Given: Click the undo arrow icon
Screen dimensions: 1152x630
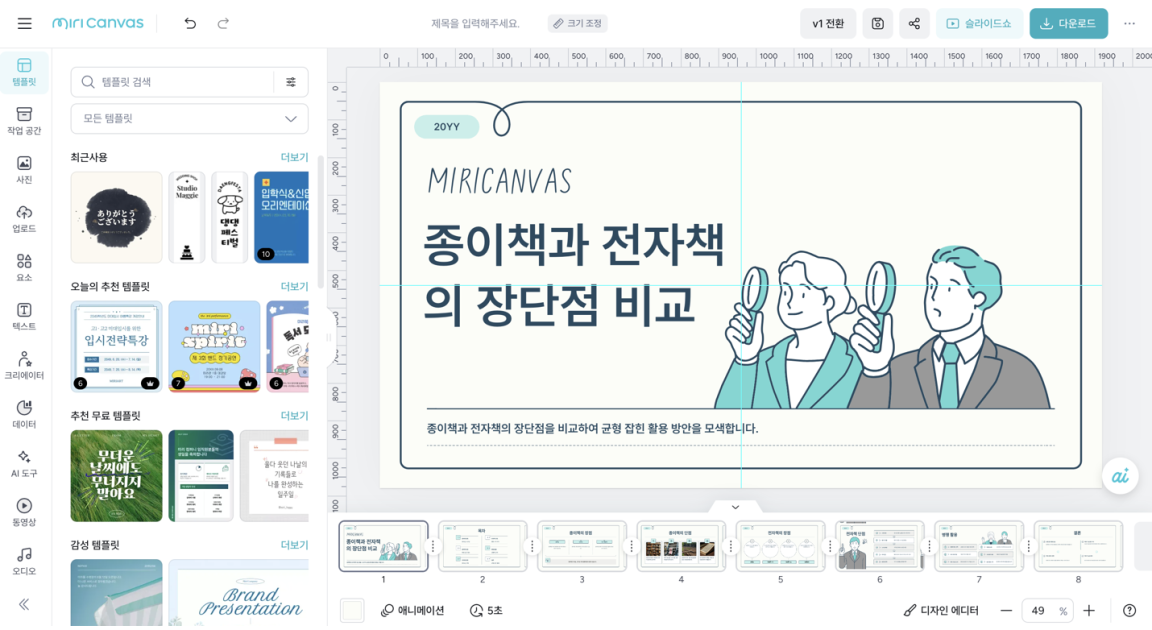Looking at the screenshot, I should click(190, 23).
